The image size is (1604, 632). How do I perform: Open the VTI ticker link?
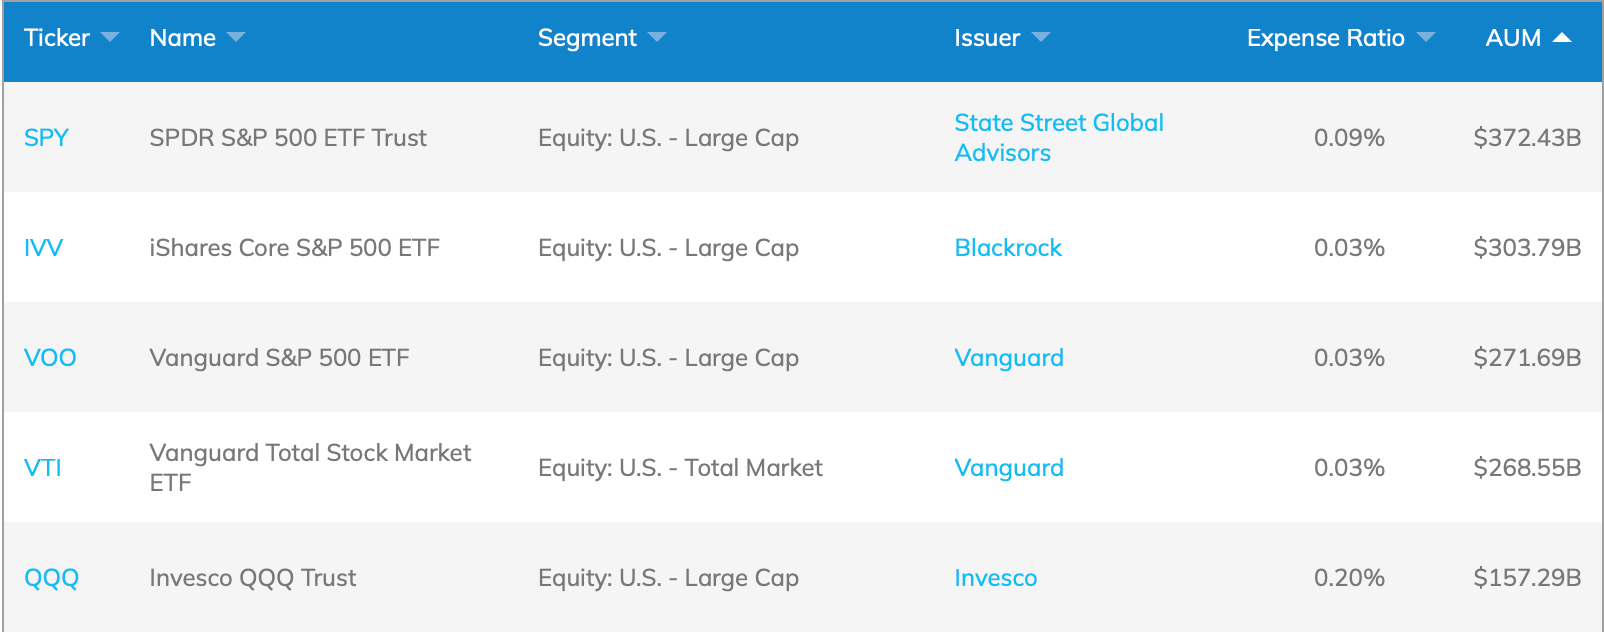click(43, 468)
